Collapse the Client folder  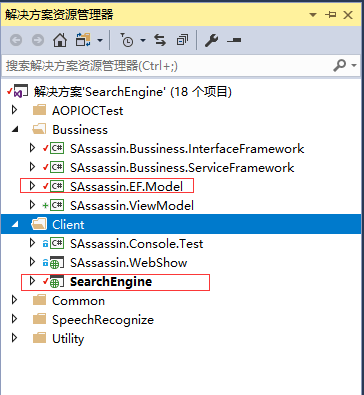(x=15, y=225)
